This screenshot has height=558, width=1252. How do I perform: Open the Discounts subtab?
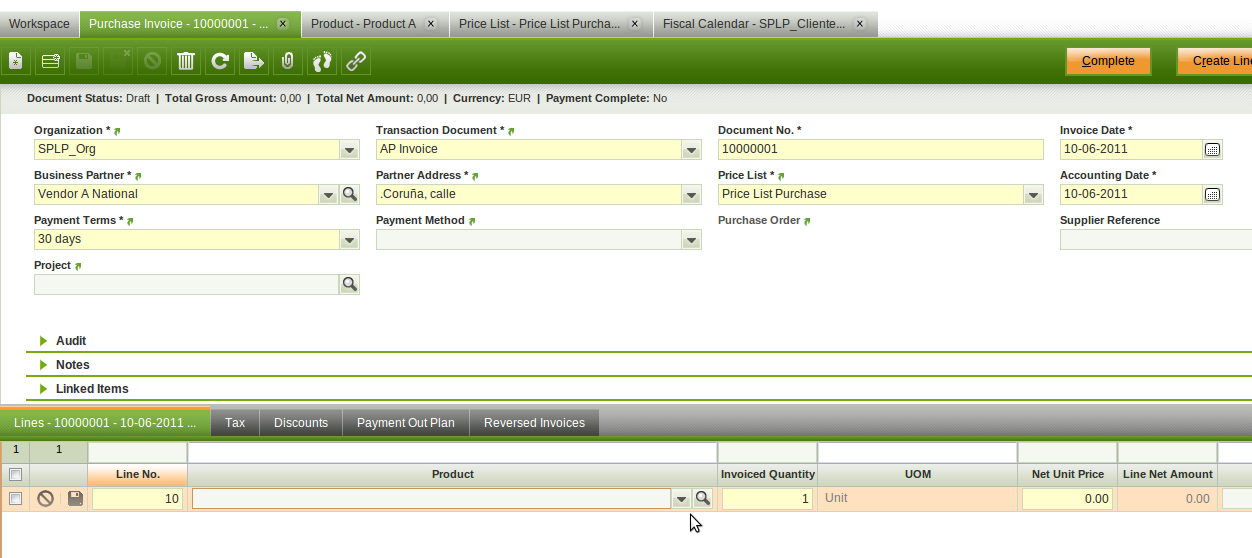[x=301, y=423]
